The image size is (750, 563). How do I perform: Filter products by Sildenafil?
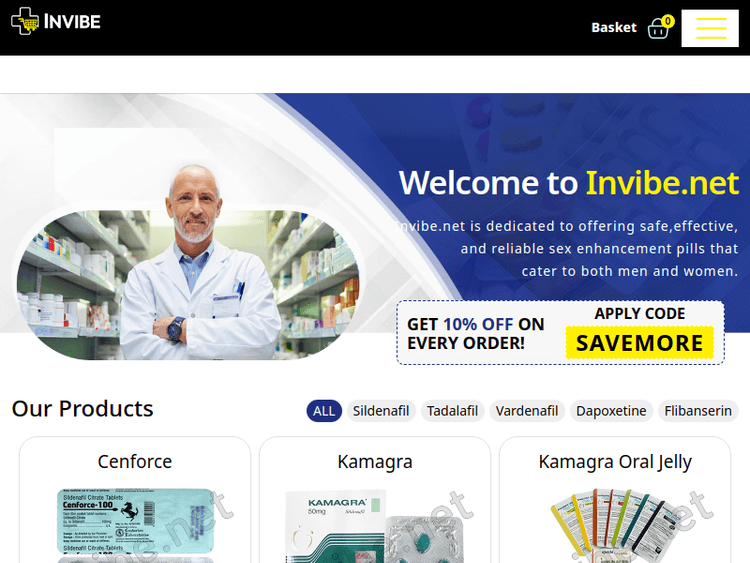381,411
